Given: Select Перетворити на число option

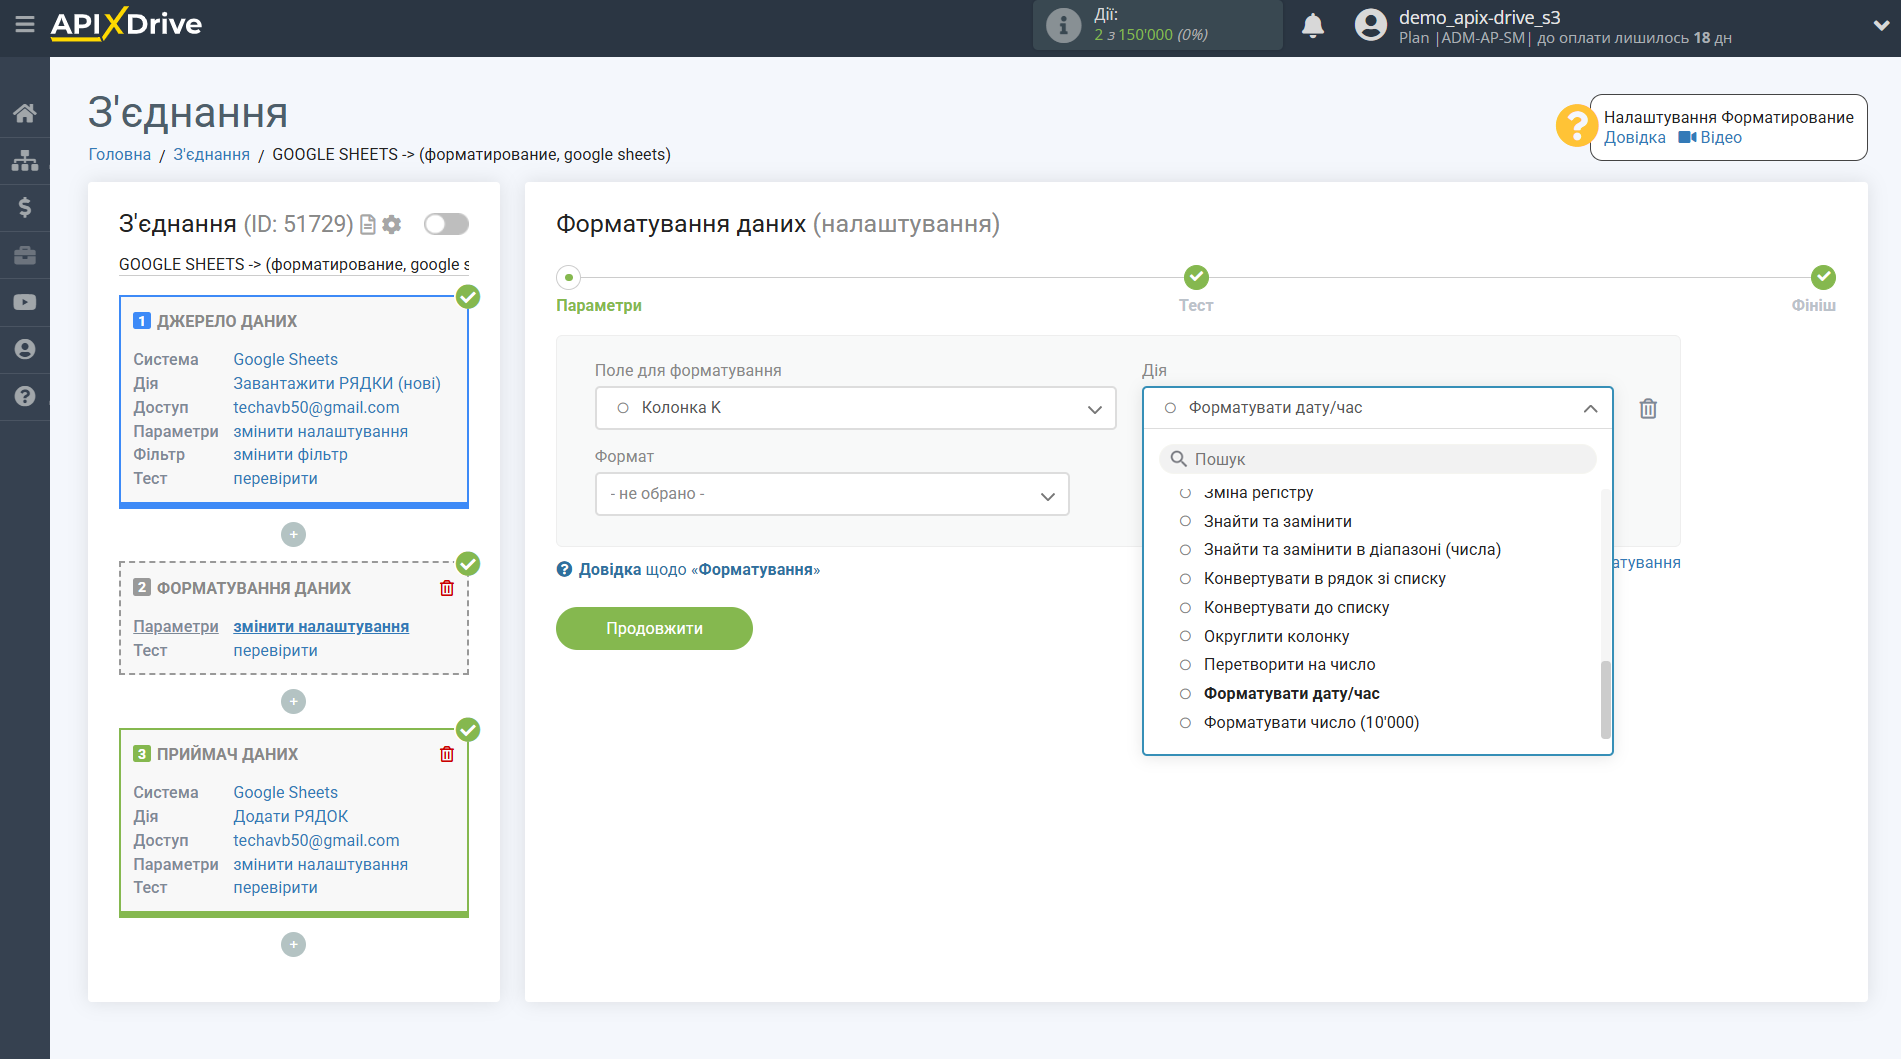Looking at the screenshot, I should click(1289, 664).
